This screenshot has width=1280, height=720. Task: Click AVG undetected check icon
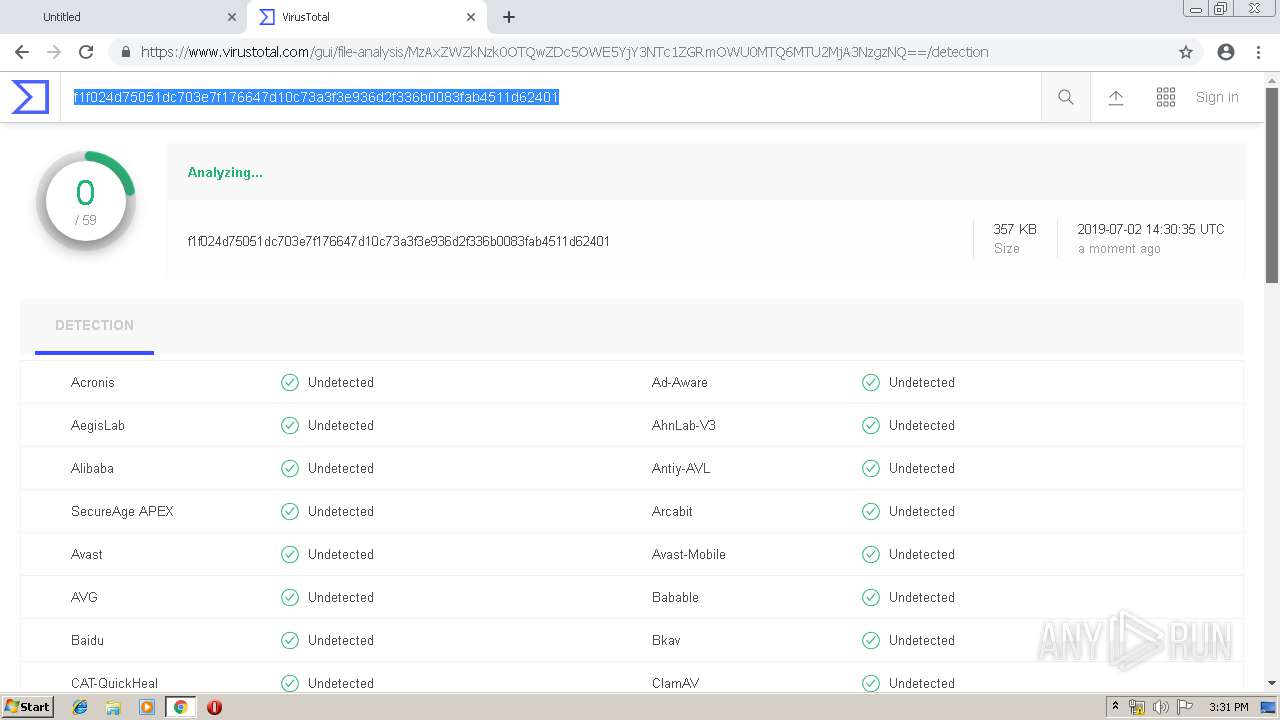tap(290, 597)
